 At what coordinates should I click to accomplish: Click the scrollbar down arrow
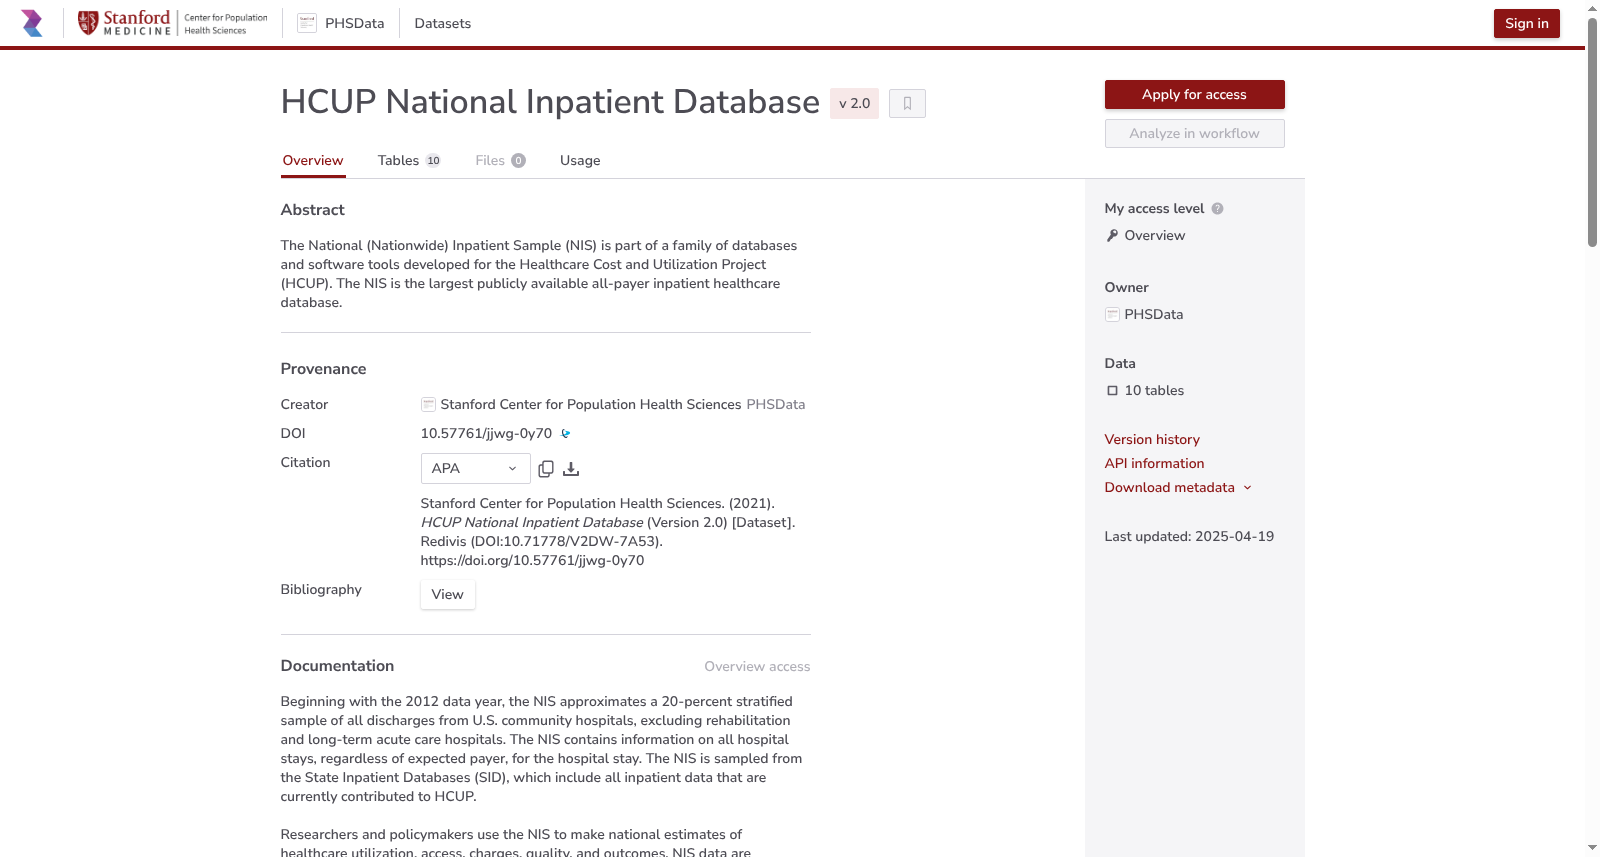click(1592, 848)
